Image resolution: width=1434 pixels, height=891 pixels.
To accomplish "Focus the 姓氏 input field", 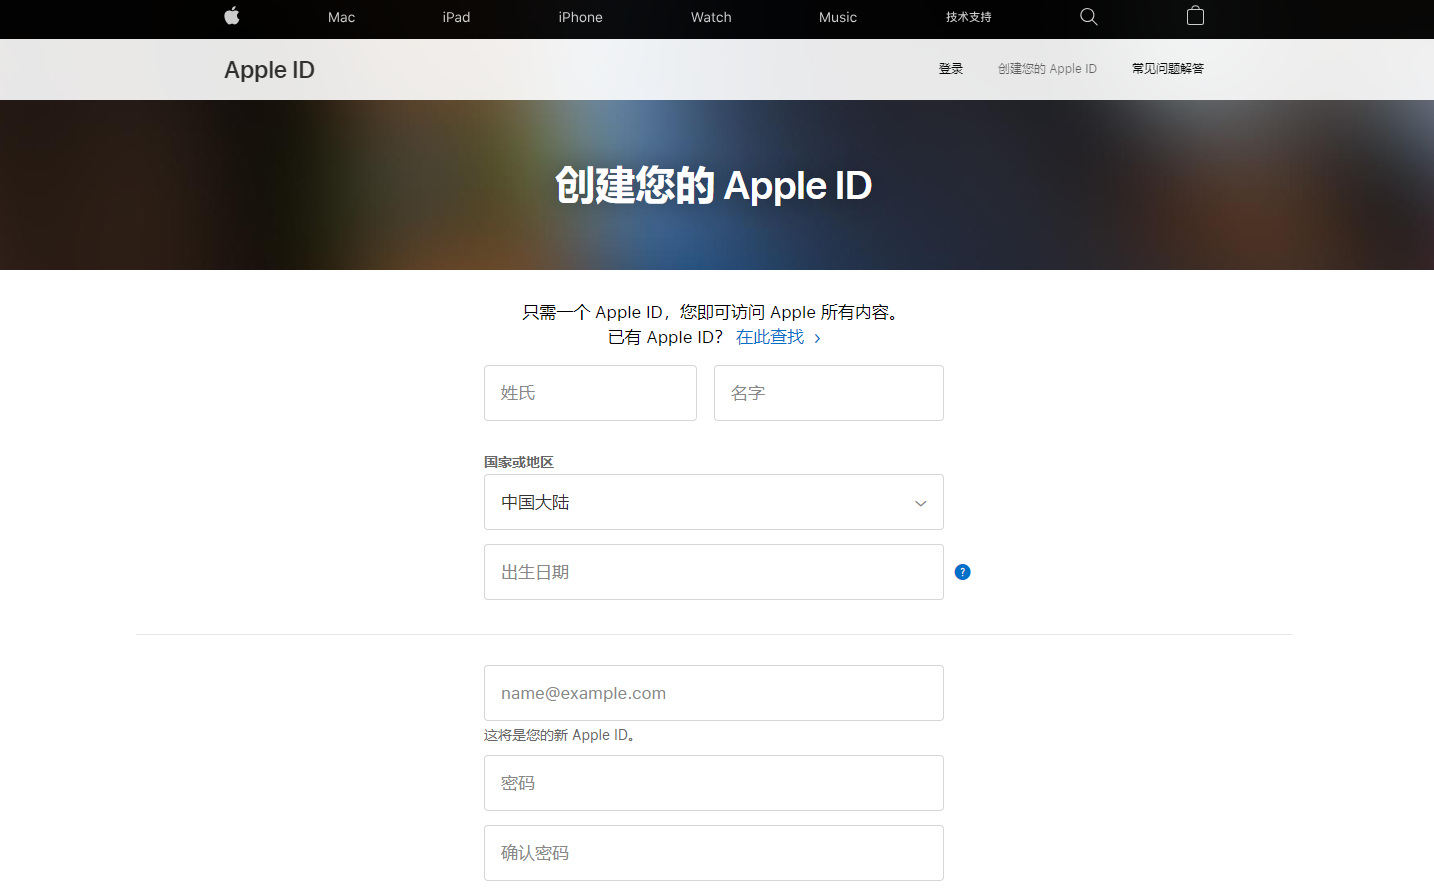I will click(590, 393).
